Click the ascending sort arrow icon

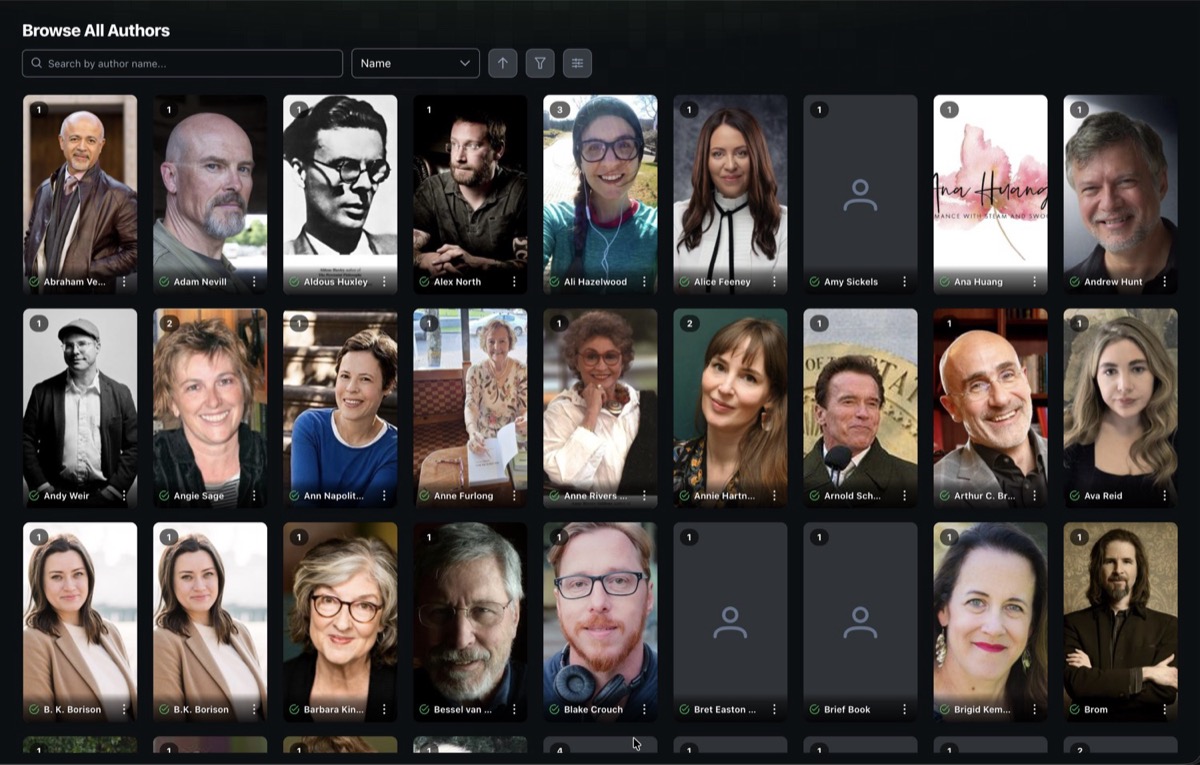tap(502, 62)
